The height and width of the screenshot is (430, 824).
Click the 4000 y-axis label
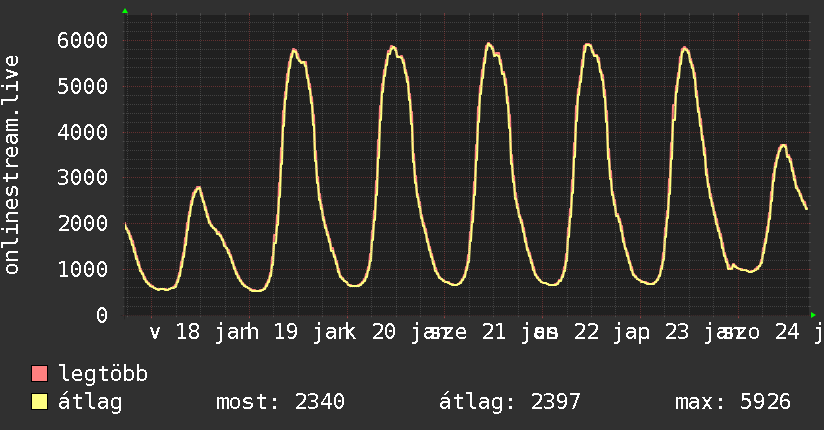pos(83,132)
